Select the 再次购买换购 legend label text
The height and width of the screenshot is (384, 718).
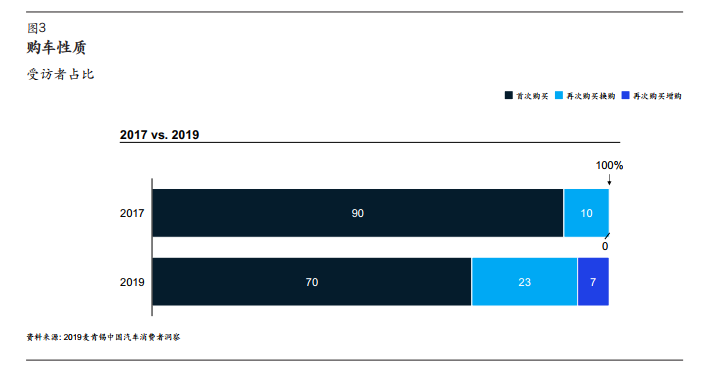[x=591, y=96]
